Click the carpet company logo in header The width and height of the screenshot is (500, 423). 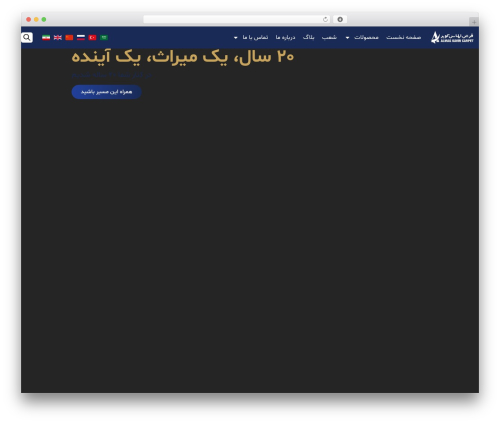point(452,37)
